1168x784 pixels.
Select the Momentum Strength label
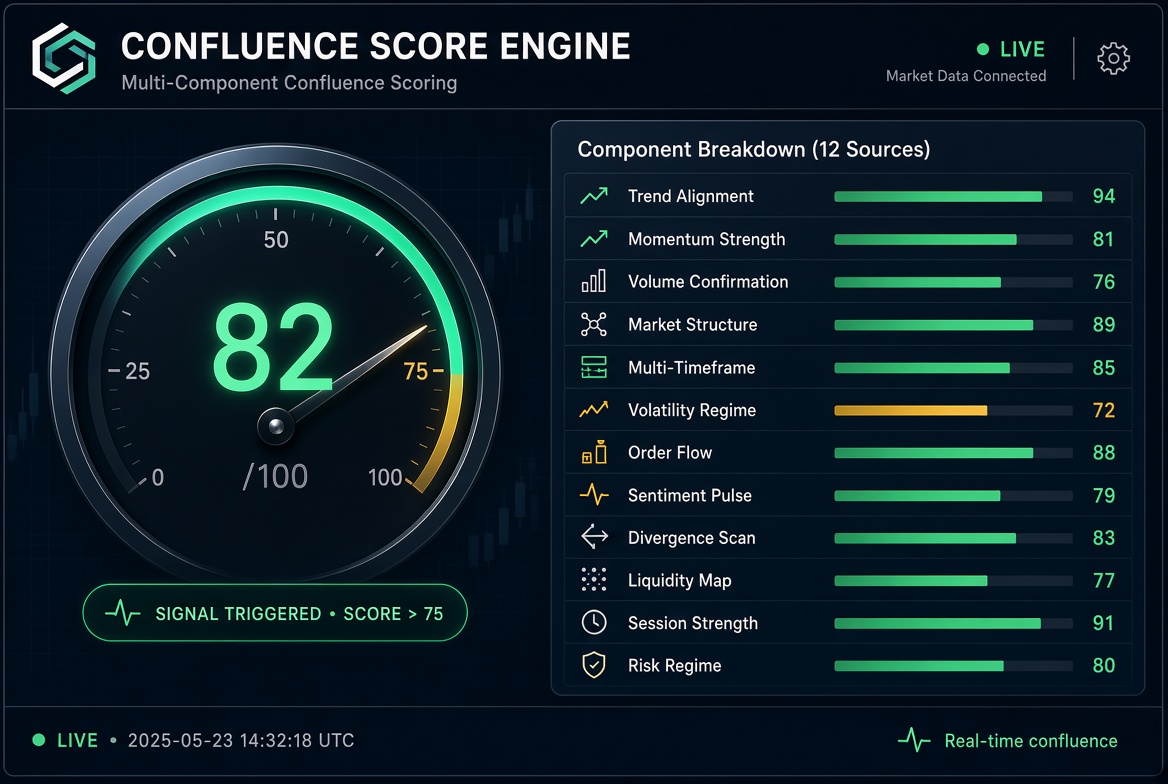click(x=706, y=239)
